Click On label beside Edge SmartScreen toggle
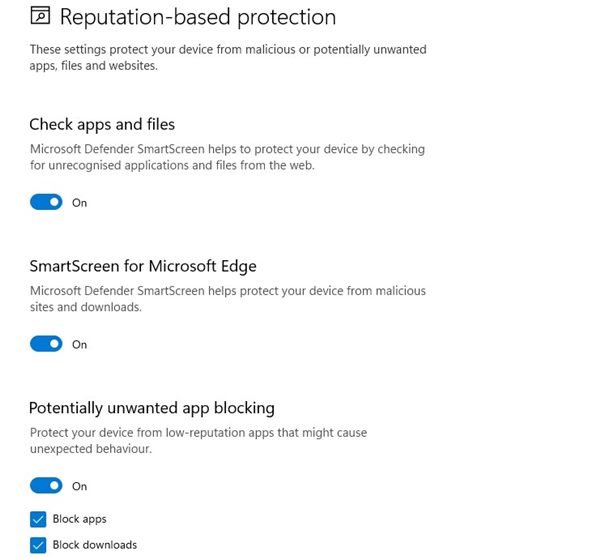 click(x=80, y=345)
